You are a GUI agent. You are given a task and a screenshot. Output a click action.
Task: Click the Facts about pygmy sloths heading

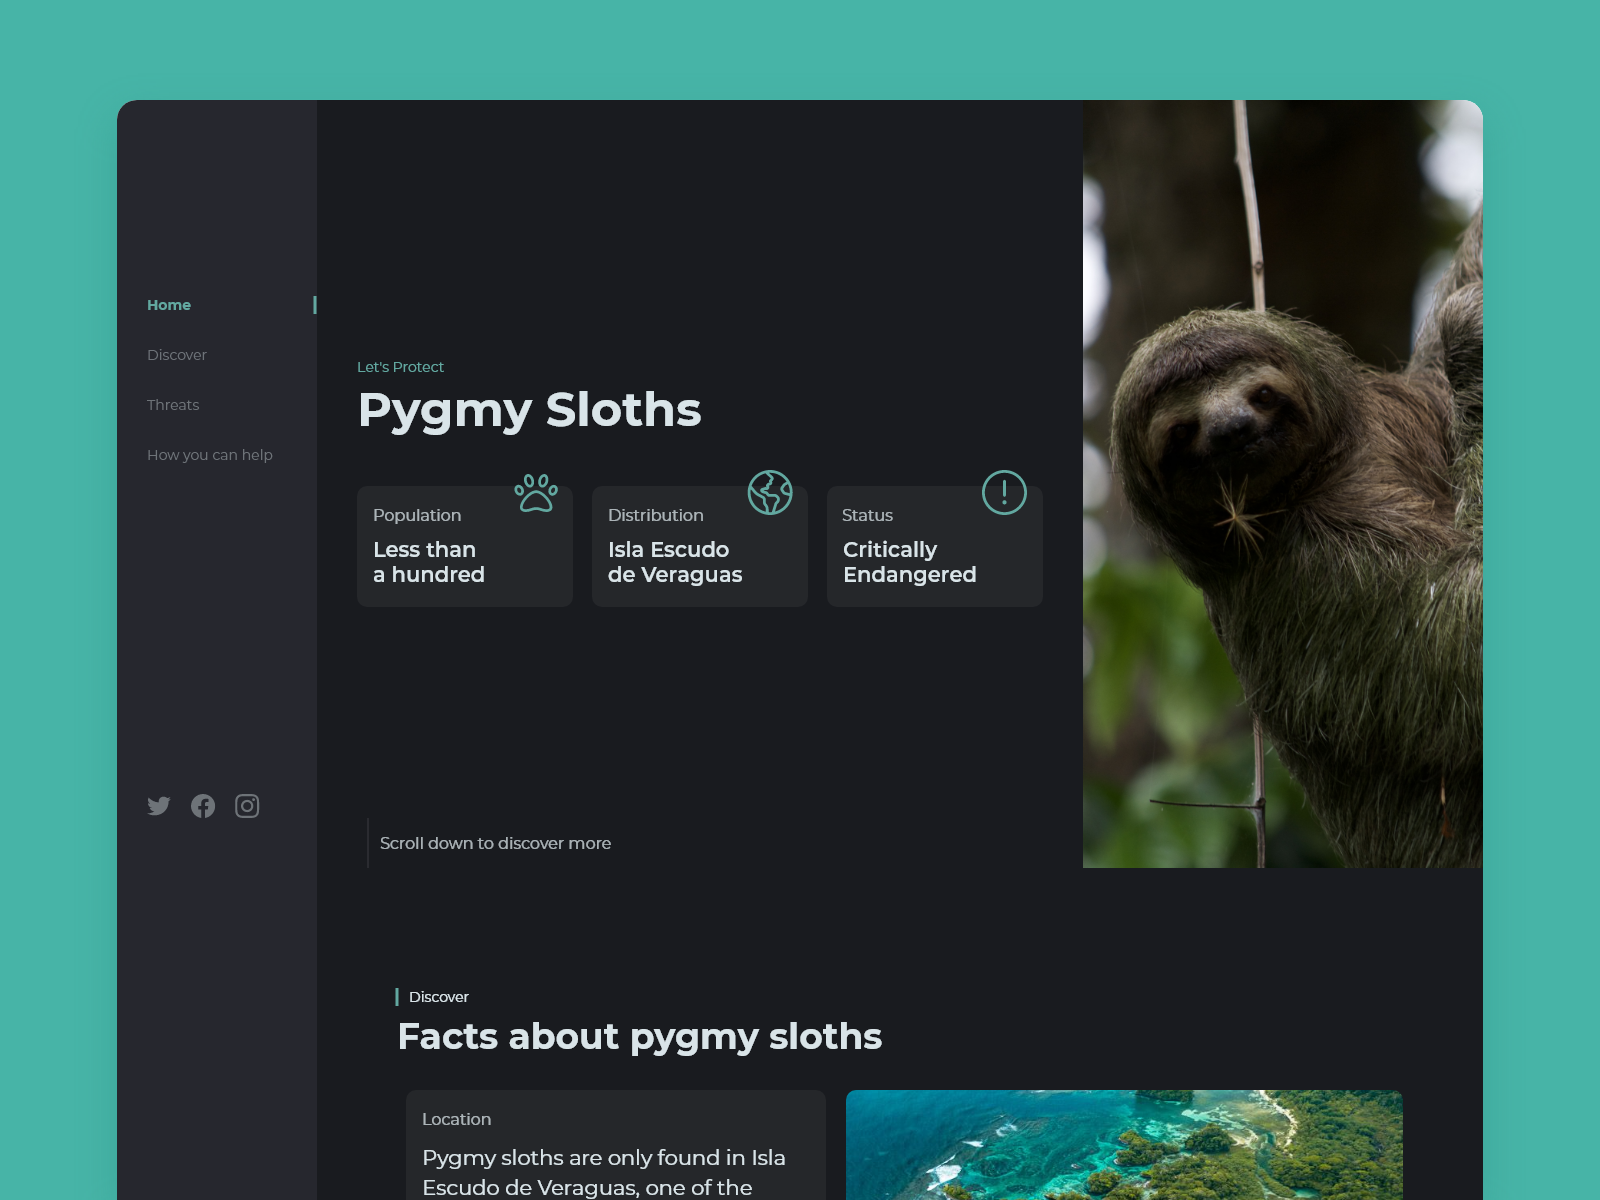coord(639,1037)
